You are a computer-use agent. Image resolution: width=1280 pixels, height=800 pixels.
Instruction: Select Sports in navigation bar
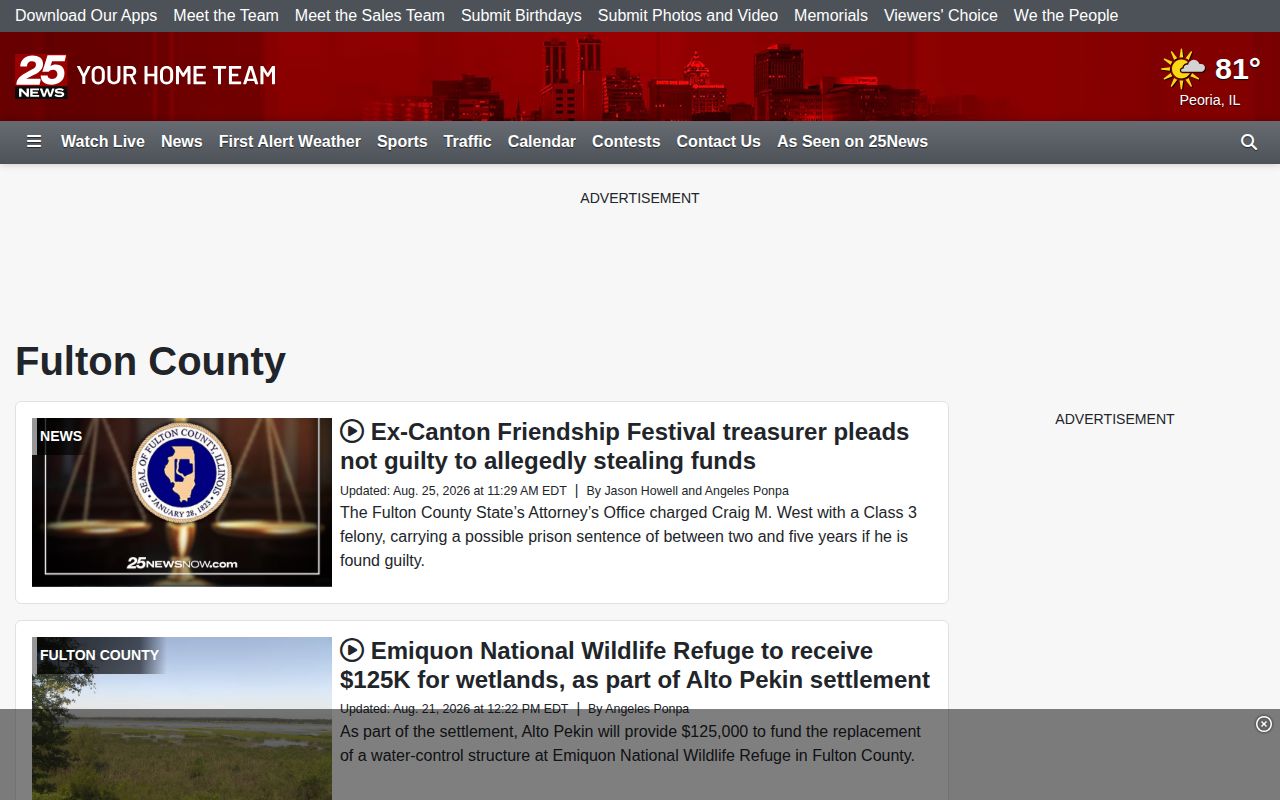(402, 142)
